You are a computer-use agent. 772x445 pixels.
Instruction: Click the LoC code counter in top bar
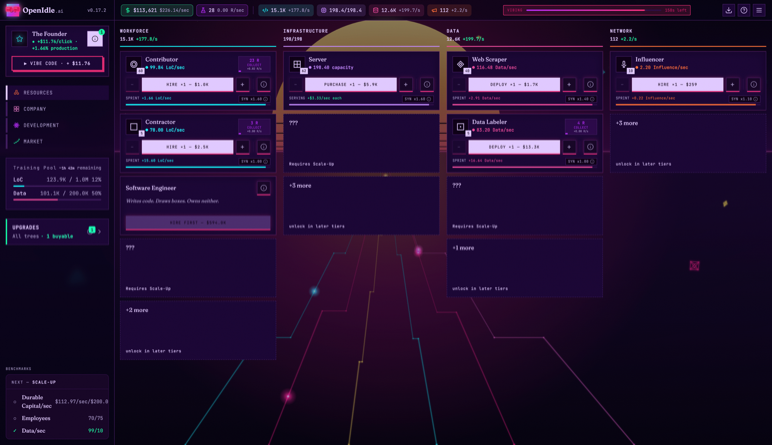pyautogui.click(x=286, y=10)
